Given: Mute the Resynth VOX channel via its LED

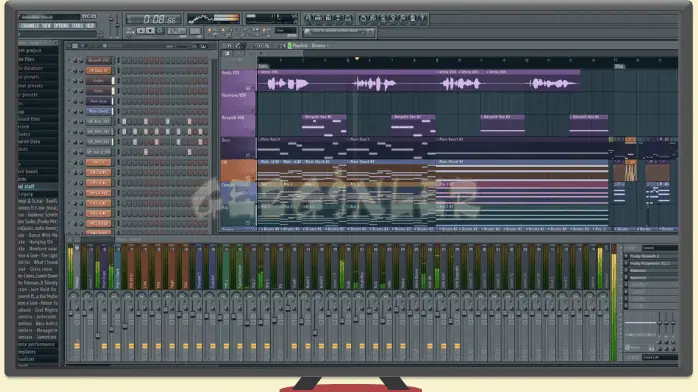Looking at the screenshot, I should pyautogui.click(x=69, y=60).
